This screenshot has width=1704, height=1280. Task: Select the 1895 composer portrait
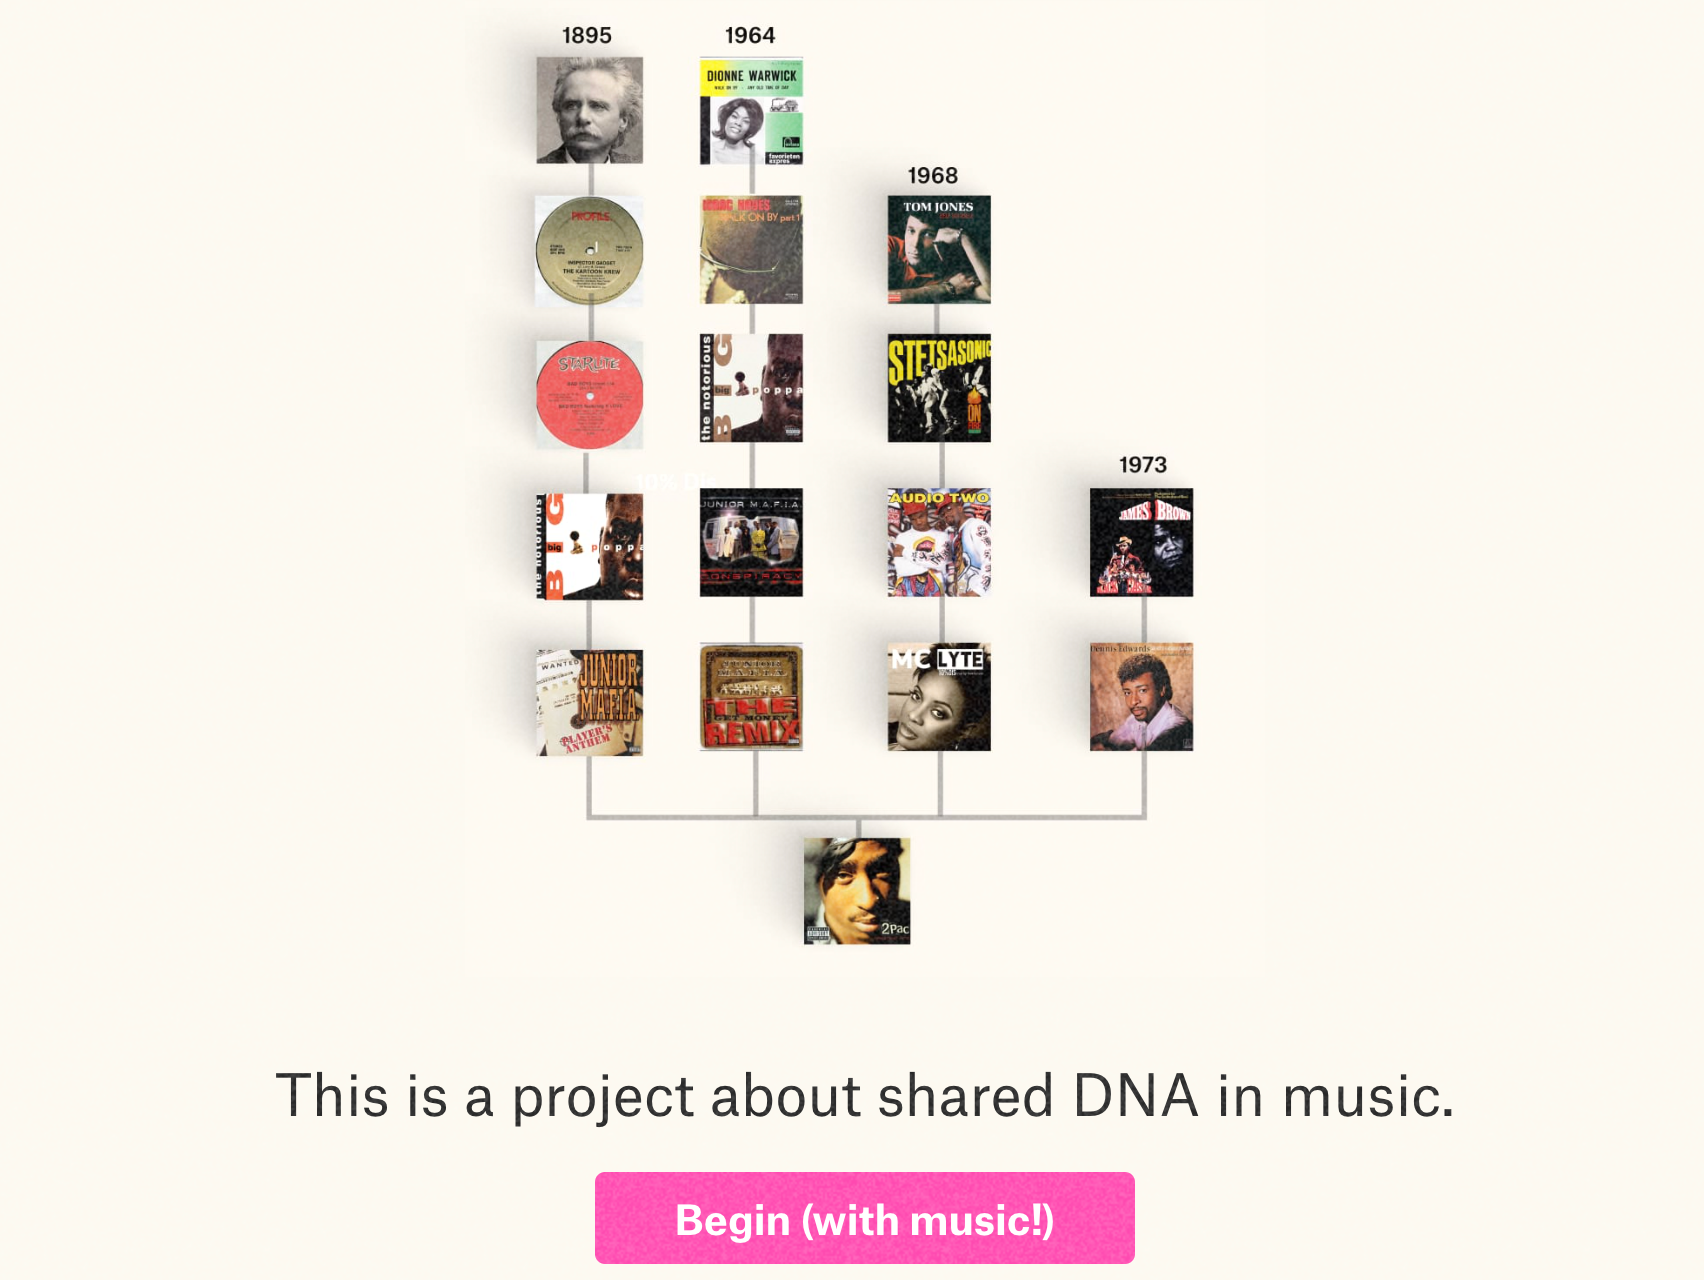(589, 110)
